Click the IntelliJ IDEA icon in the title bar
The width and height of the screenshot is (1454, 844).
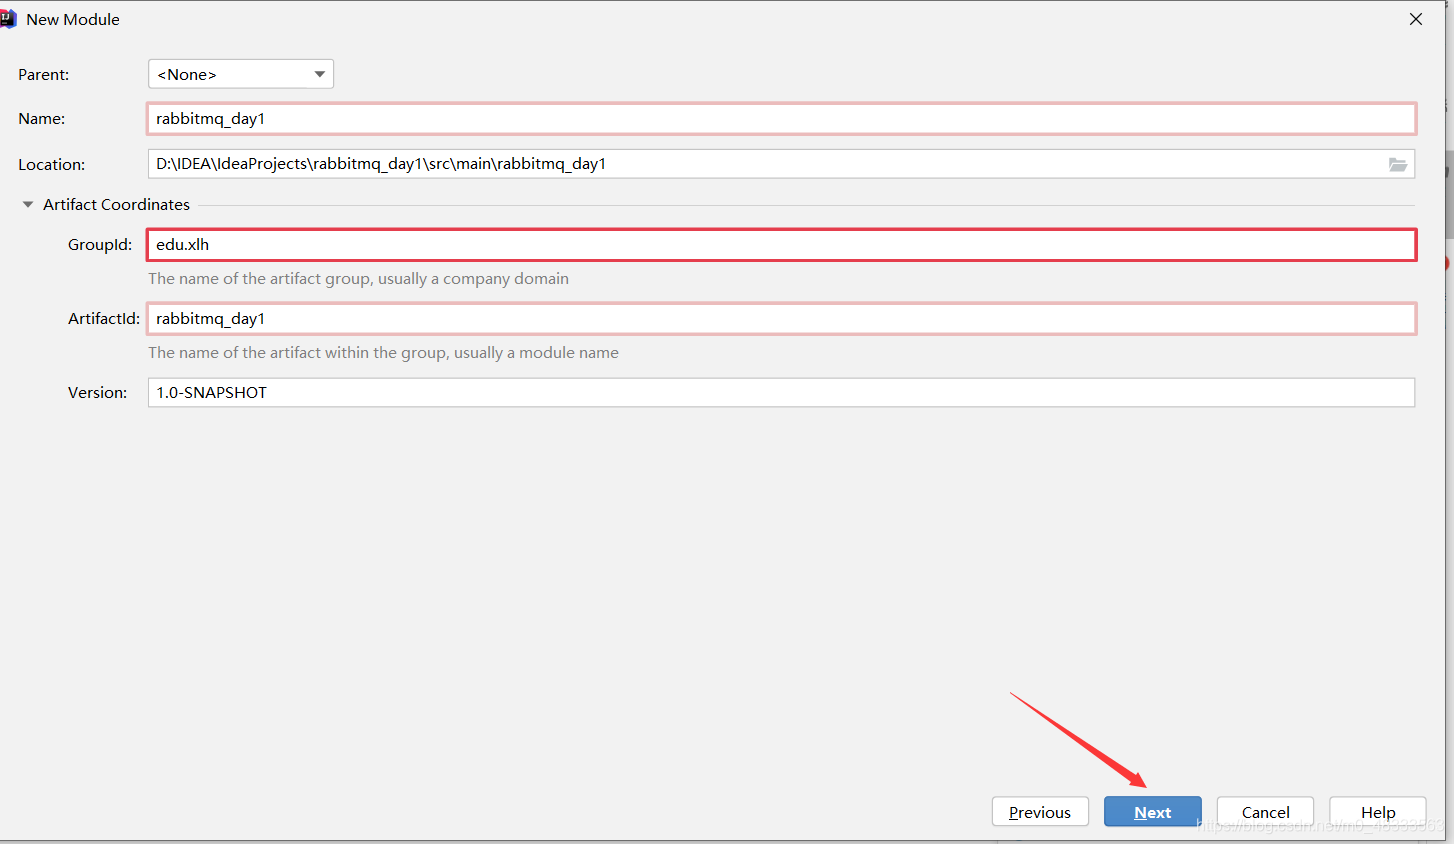pos(8,19)
